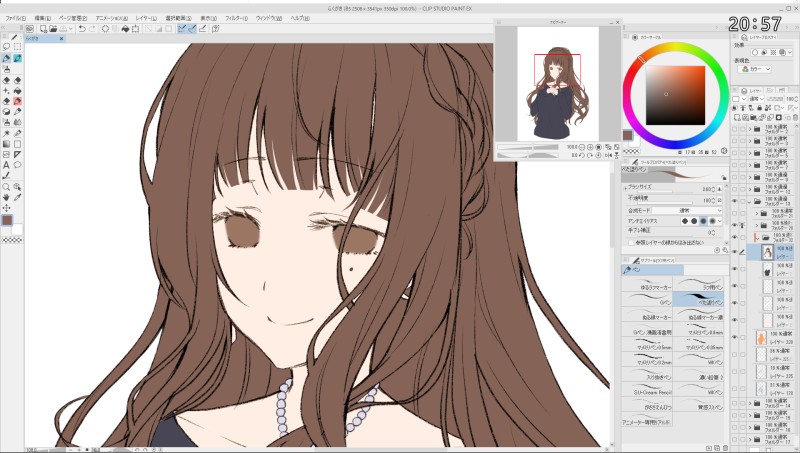Click the undo arrow in command bar
Image resolution: width=800 pixels, height=453 pixels.
[82, 29]
